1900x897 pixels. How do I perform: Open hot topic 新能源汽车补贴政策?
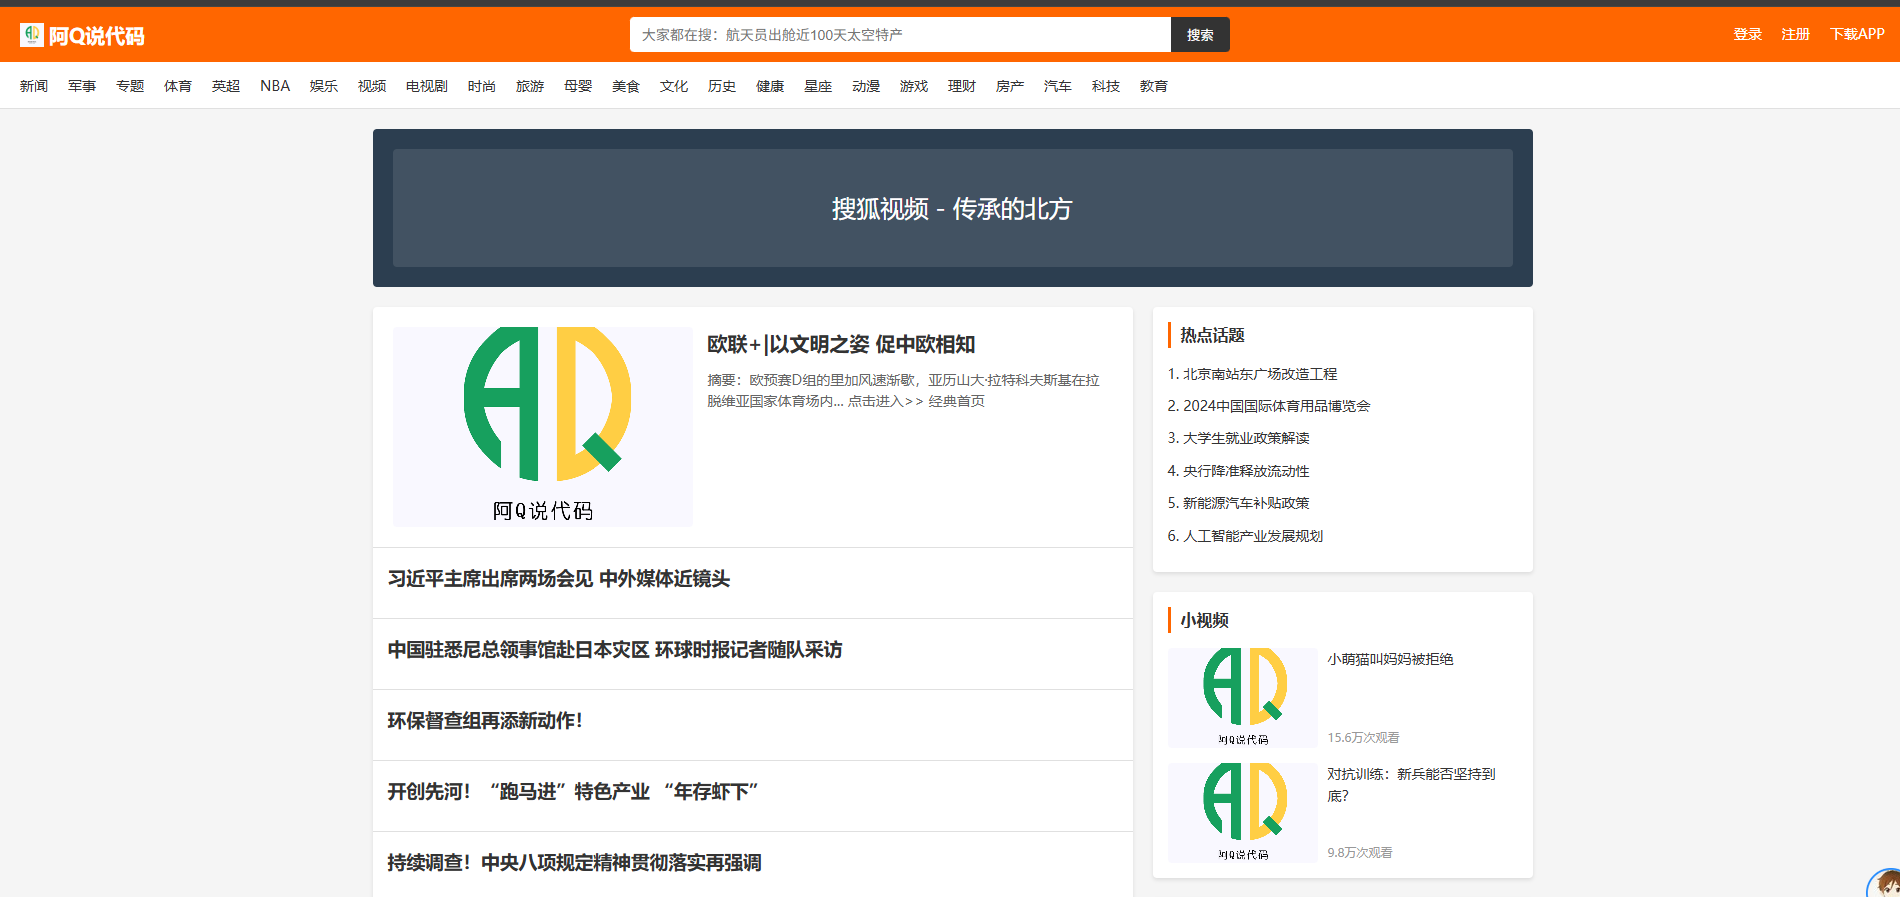[1238, 503]
